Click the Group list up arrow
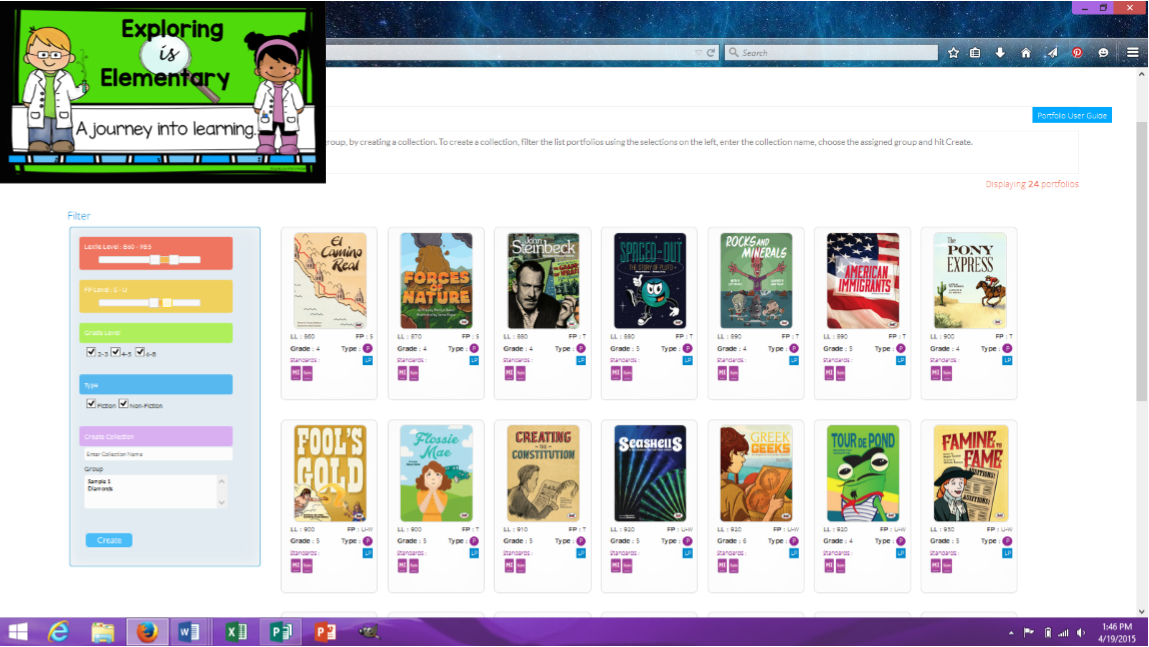Viewport: 1149px width, 647px height. coord(222,481)
